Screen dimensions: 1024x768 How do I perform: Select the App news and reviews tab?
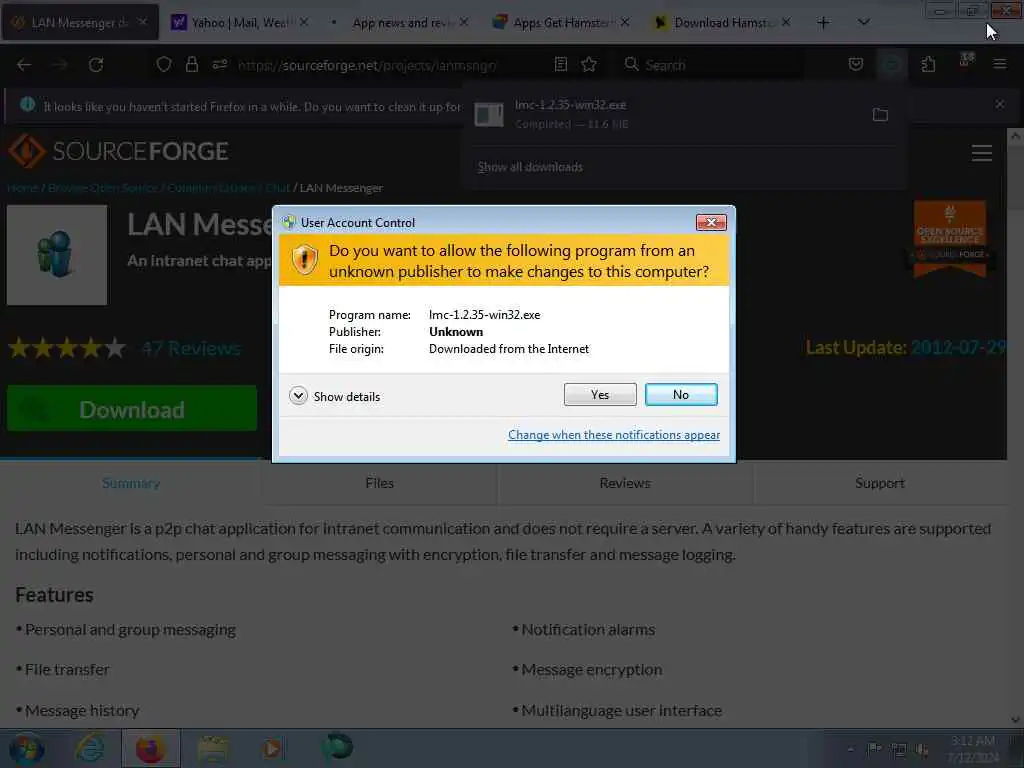point(400,22)
